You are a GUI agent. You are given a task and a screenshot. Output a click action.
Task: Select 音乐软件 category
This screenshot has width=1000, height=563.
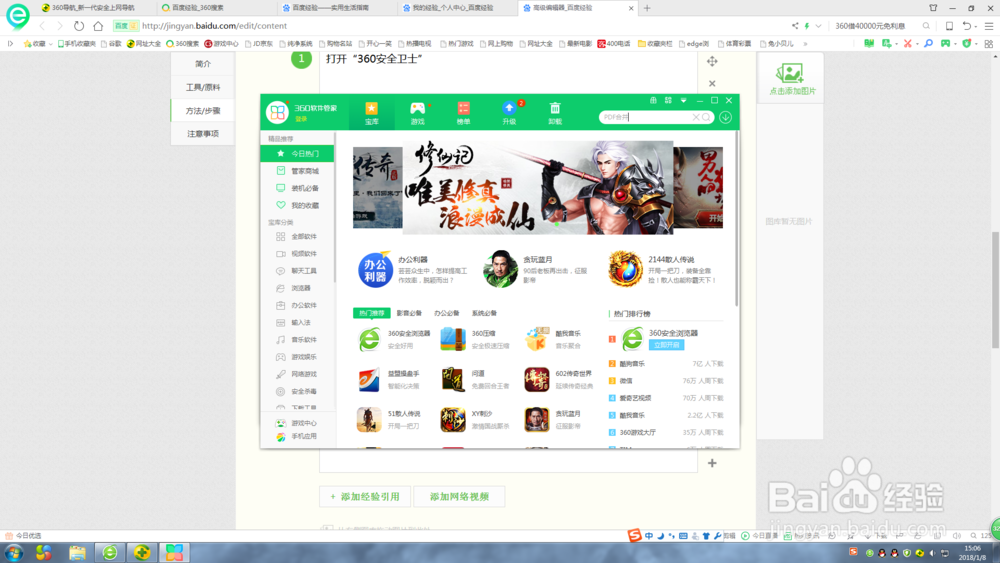click(x=297, y=340)
